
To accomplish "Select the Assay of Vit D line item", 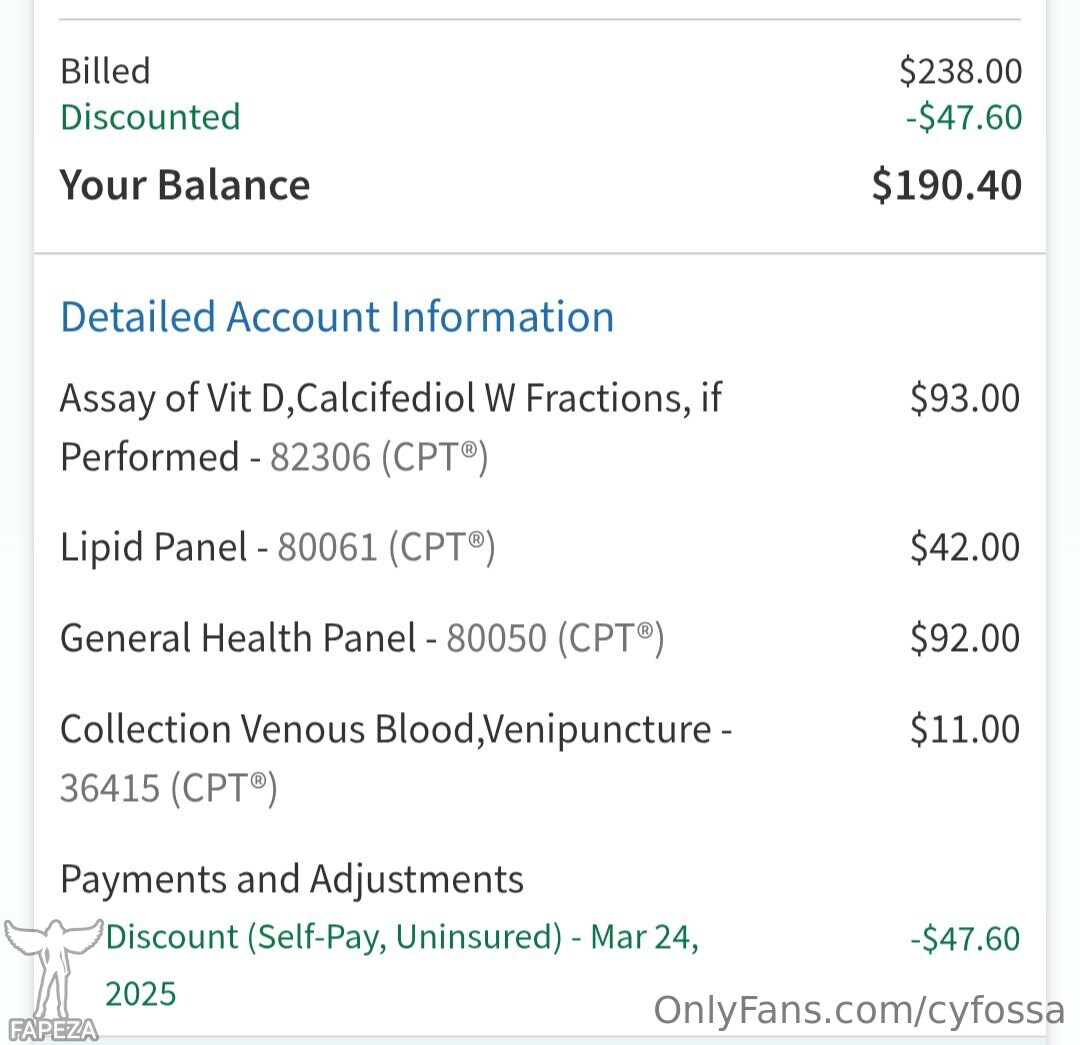I will (x=391, y=428).
